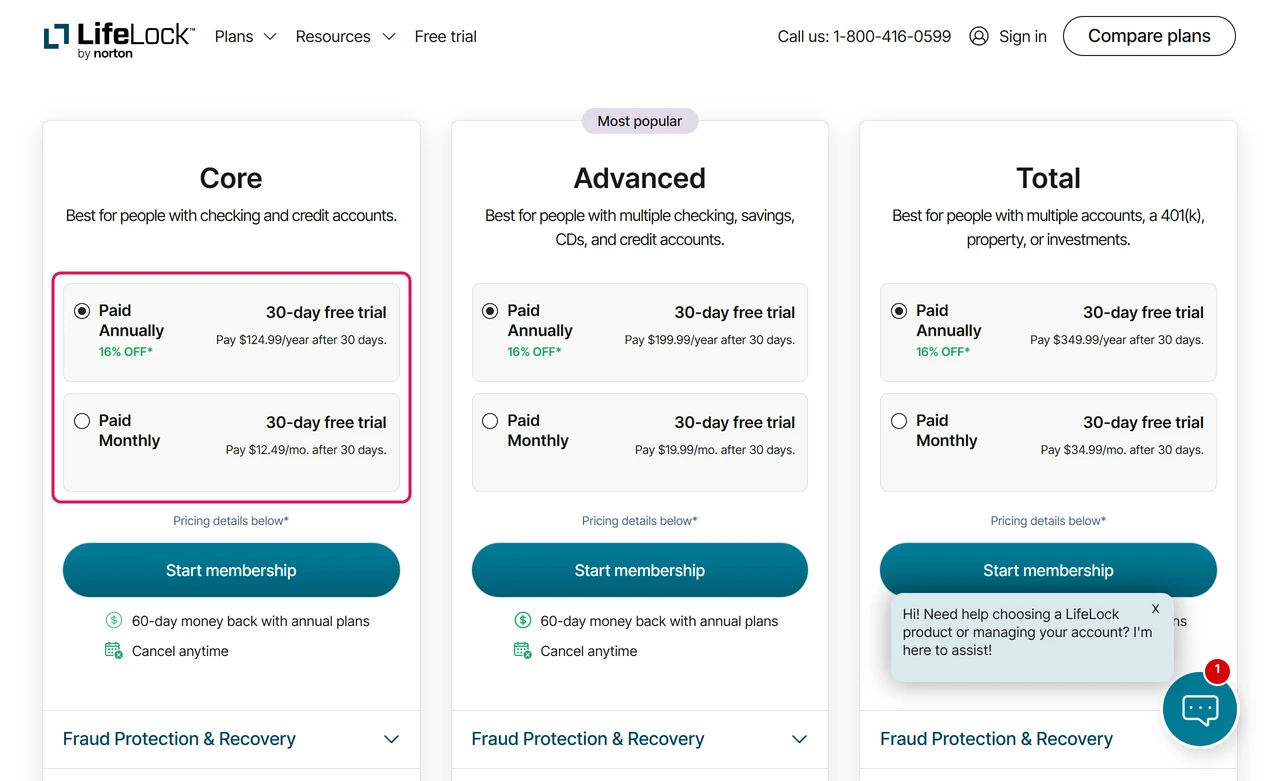The image size is (1280, 781).
Task: Click Advanced plan Cancel anytime calendar icon
Action: (522, 651)
